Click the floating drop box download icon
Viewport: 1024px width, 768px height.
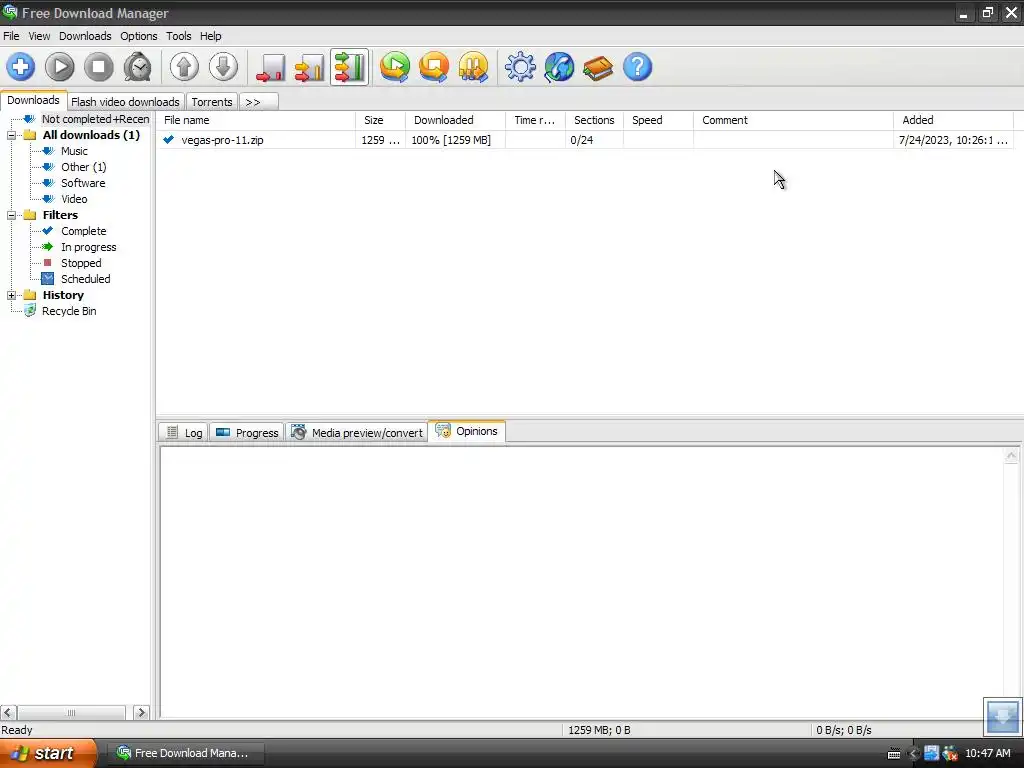pyautogui.click(x=1002, y=716)
